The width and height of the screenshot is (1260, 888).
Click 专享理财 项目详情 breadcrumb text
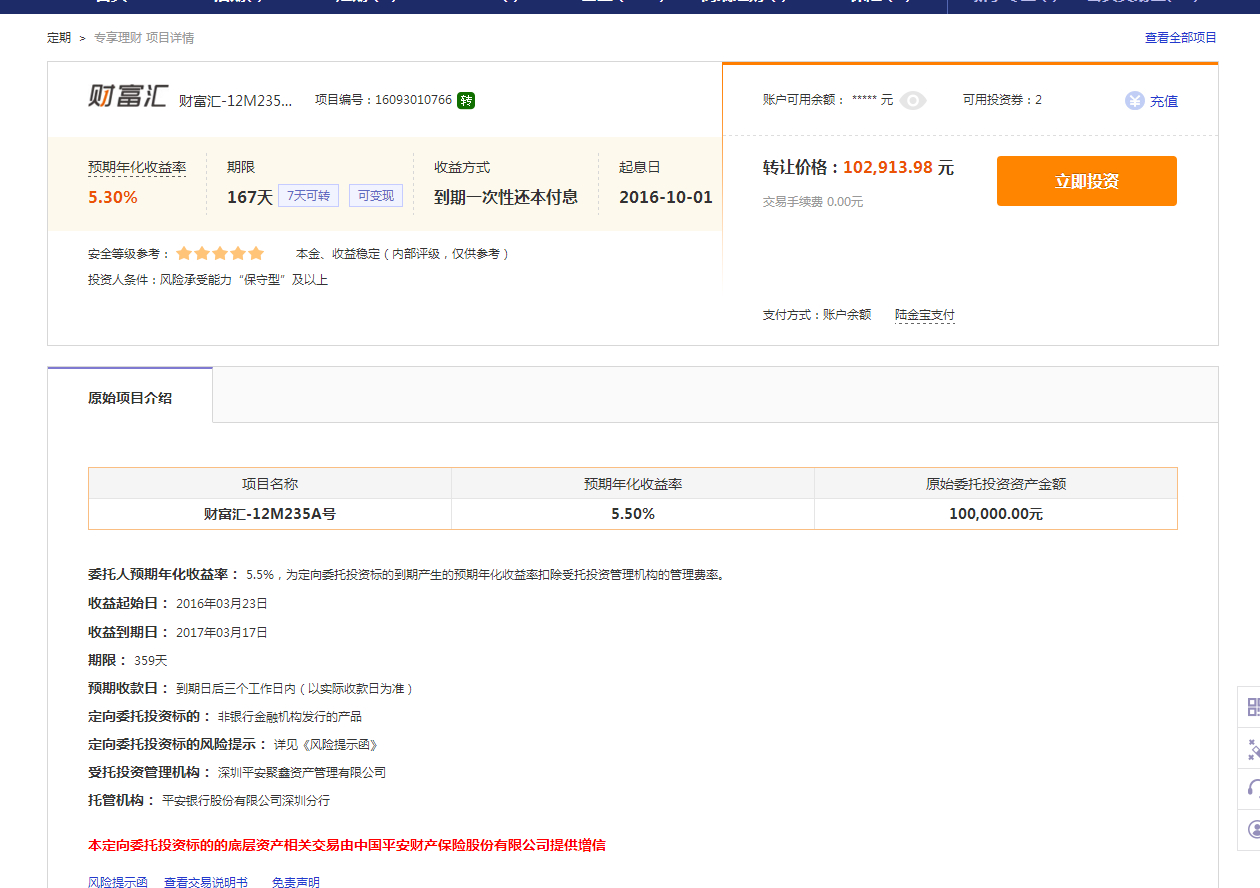tap(144, 38)
